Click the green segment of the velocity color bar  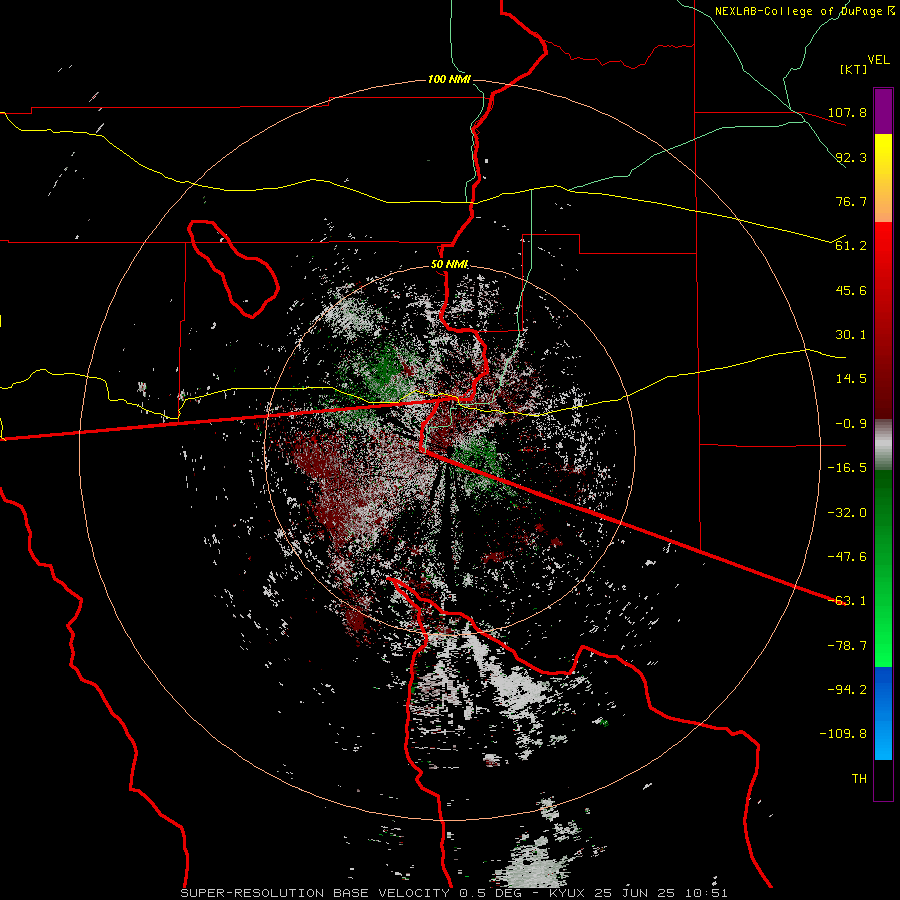click(x=883, y=568)
